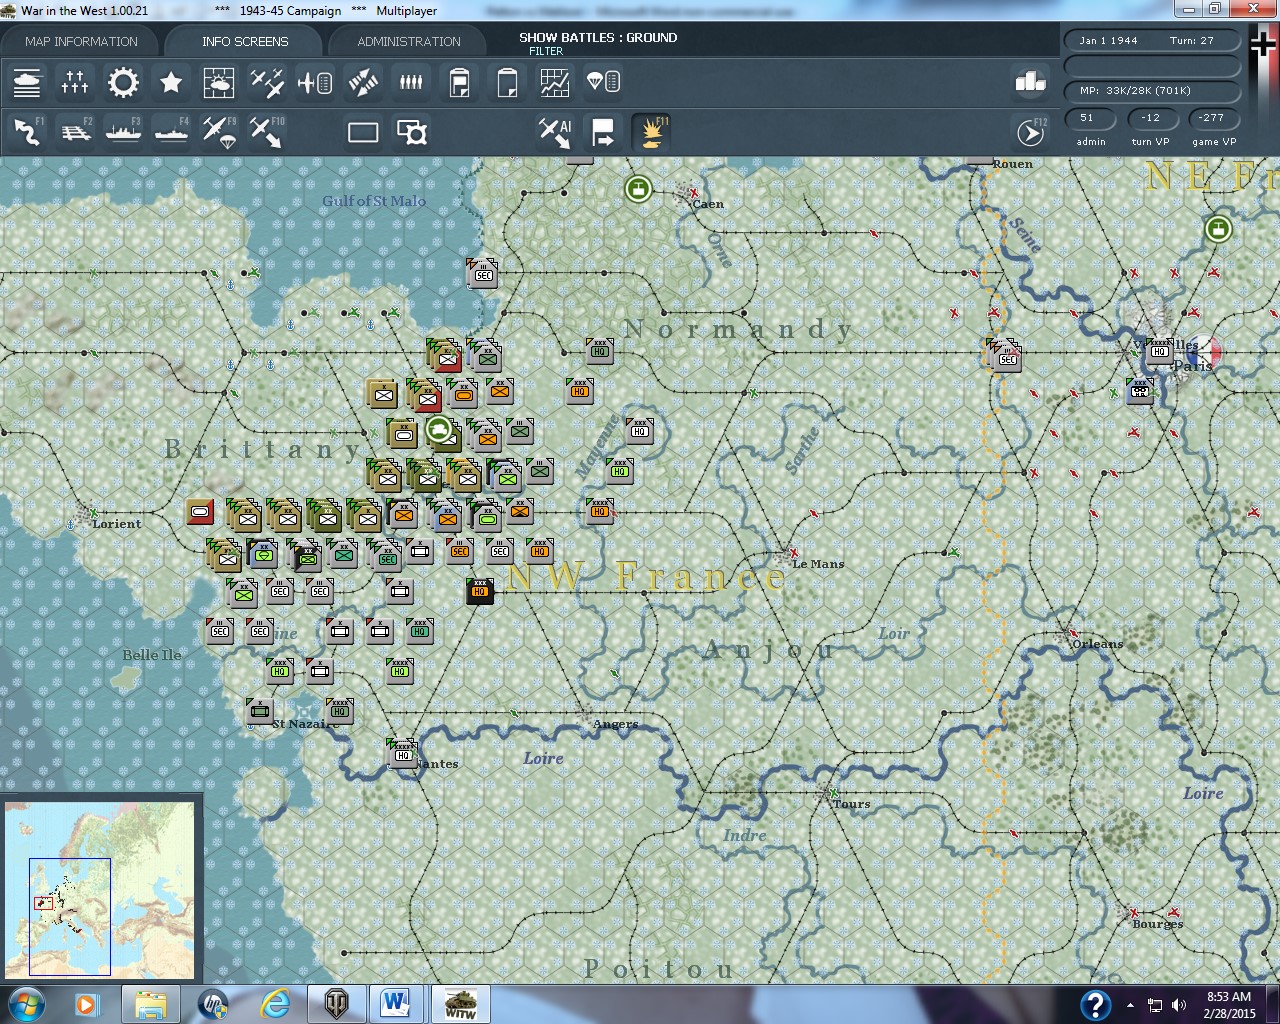Open the second blank document report icon
1280x1024 pixels.
click(x=507, y=82)
